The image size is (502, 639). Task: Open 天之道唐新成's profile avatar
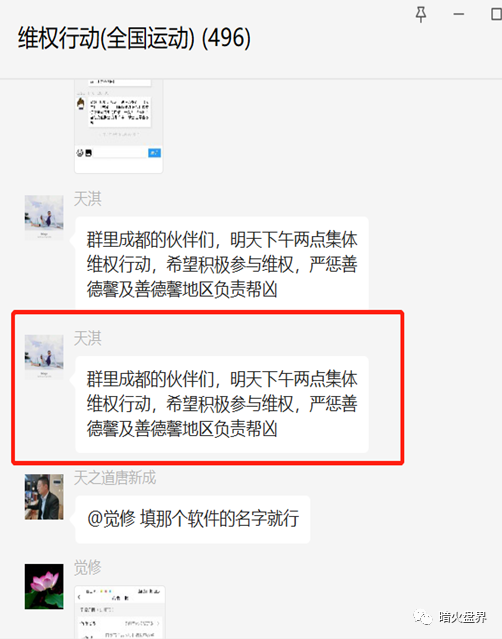44,496
